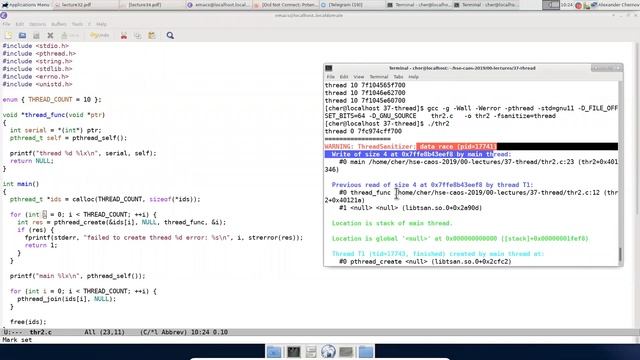
Task: Click the 'enum { THREAD_COUNT = 10 };' line
Action: coord(52,100)
